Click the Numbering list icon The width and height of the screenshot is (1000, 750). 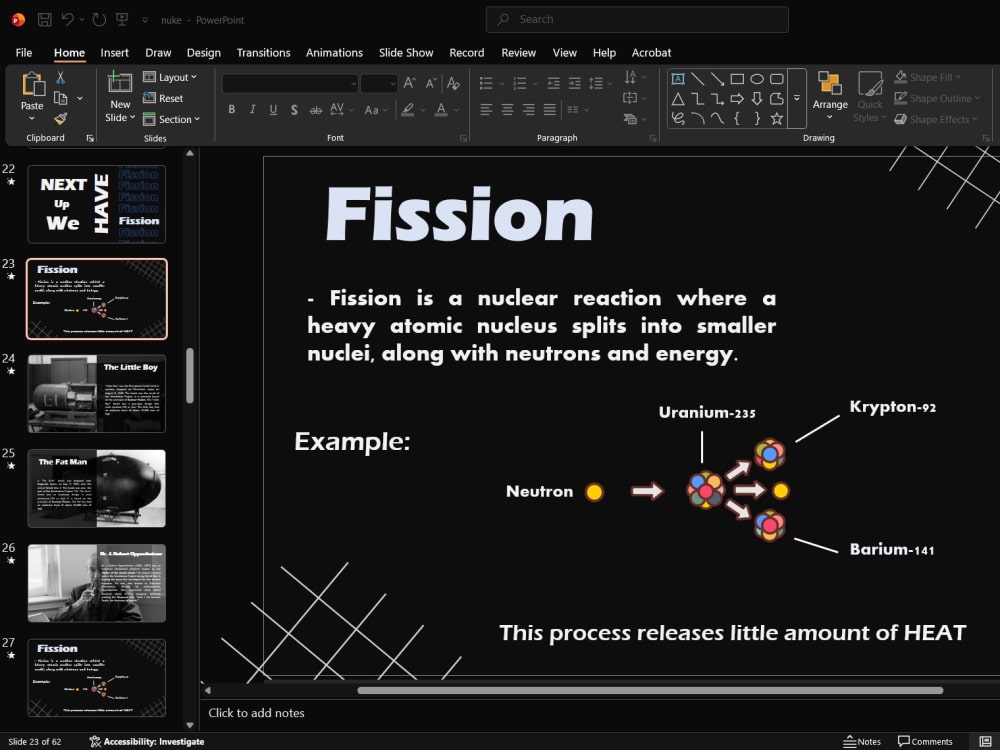520,83
